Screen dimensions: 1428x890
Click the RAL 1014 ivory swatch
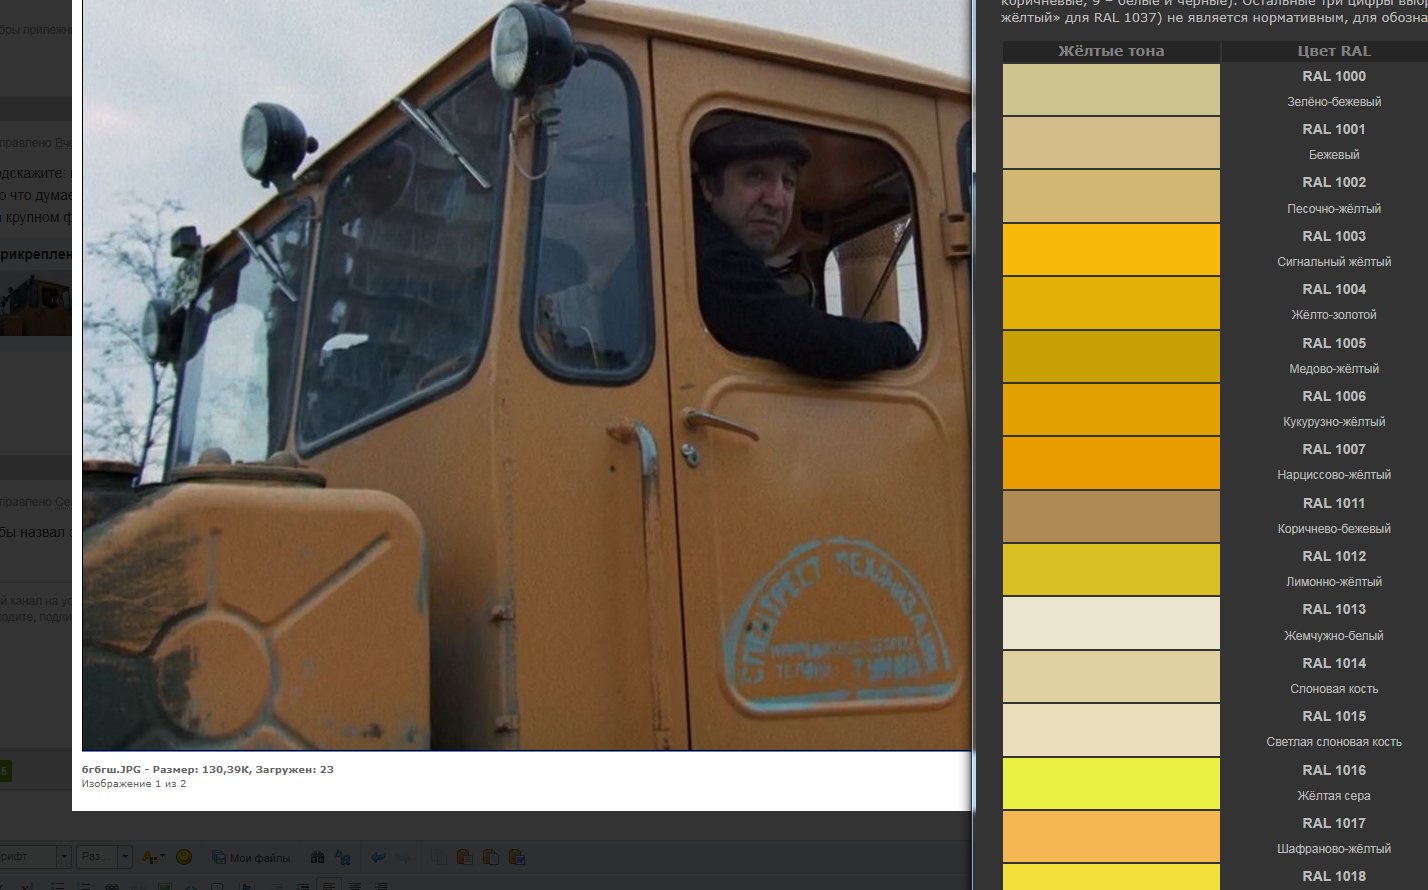[x=1111, y=677]
